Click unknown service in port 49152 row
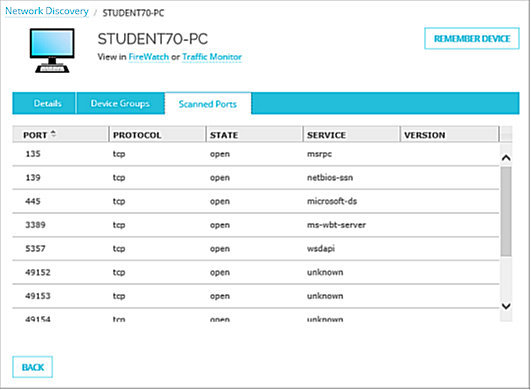The width and height of the screenshot is (531, 390). click(x=325, y=273)
